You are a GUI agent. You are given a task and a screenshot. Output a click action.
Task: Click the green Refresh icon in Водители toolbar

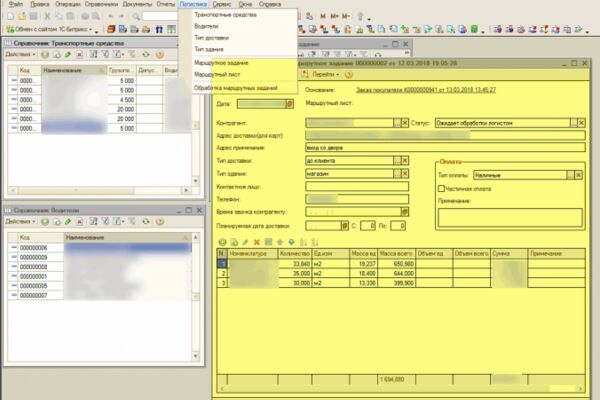coord(146,222)
